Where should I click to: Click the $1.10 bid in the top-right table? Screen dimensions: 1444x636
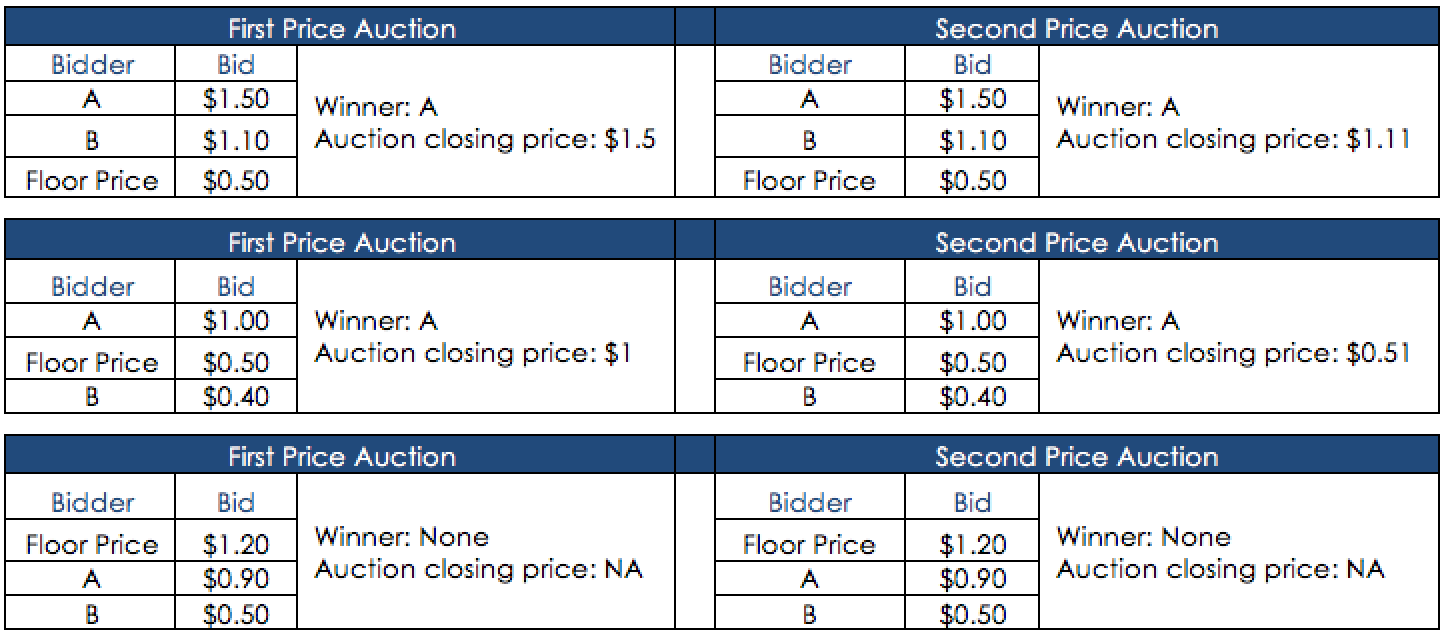click(972, 141)
